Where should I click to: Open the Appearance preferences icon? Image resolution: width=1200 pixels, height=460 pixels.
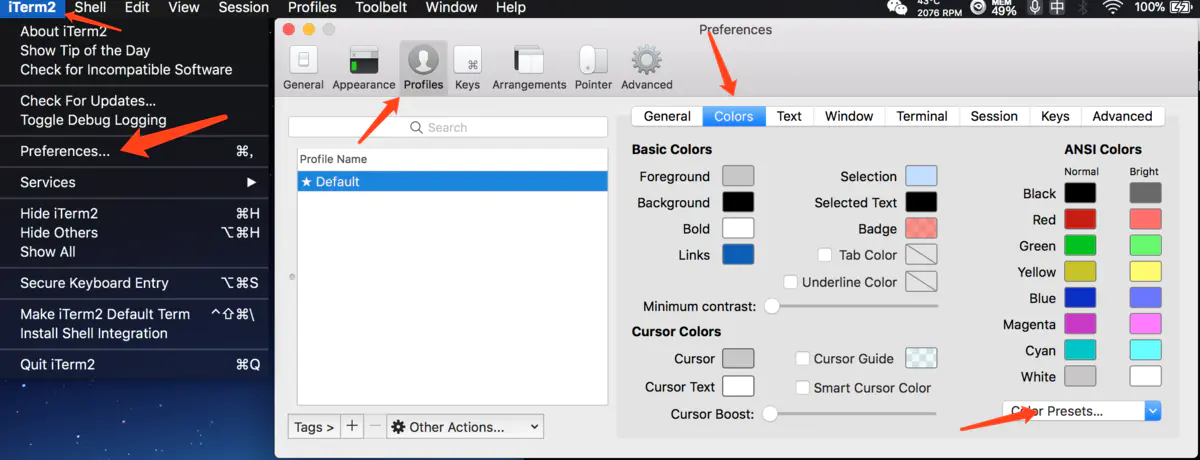[x=364, y=67]
